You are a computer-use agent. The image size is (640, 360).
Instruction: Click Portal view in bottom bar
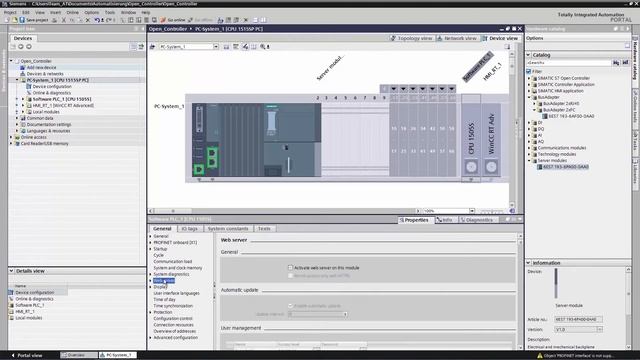pos(27,355)
